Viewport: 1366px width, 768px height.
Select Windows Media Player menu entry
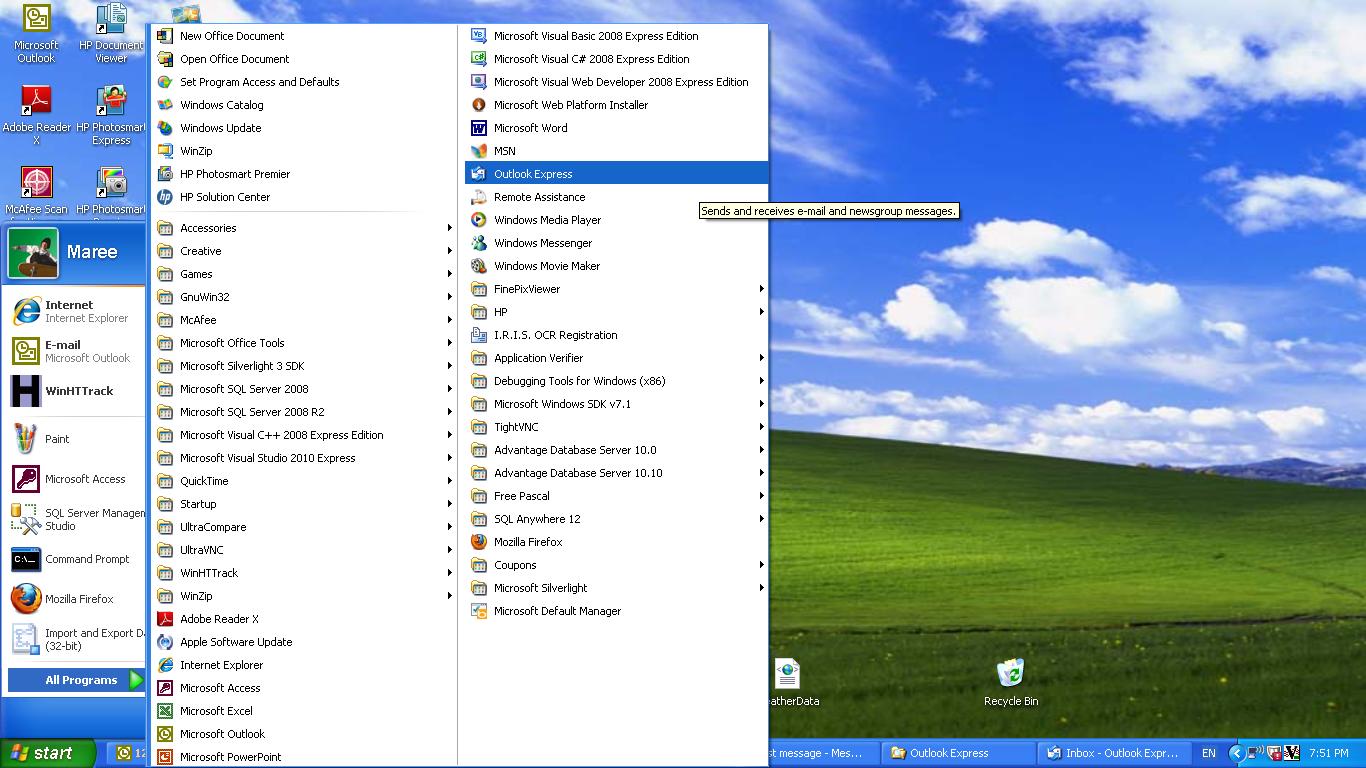tap(547, 220)
